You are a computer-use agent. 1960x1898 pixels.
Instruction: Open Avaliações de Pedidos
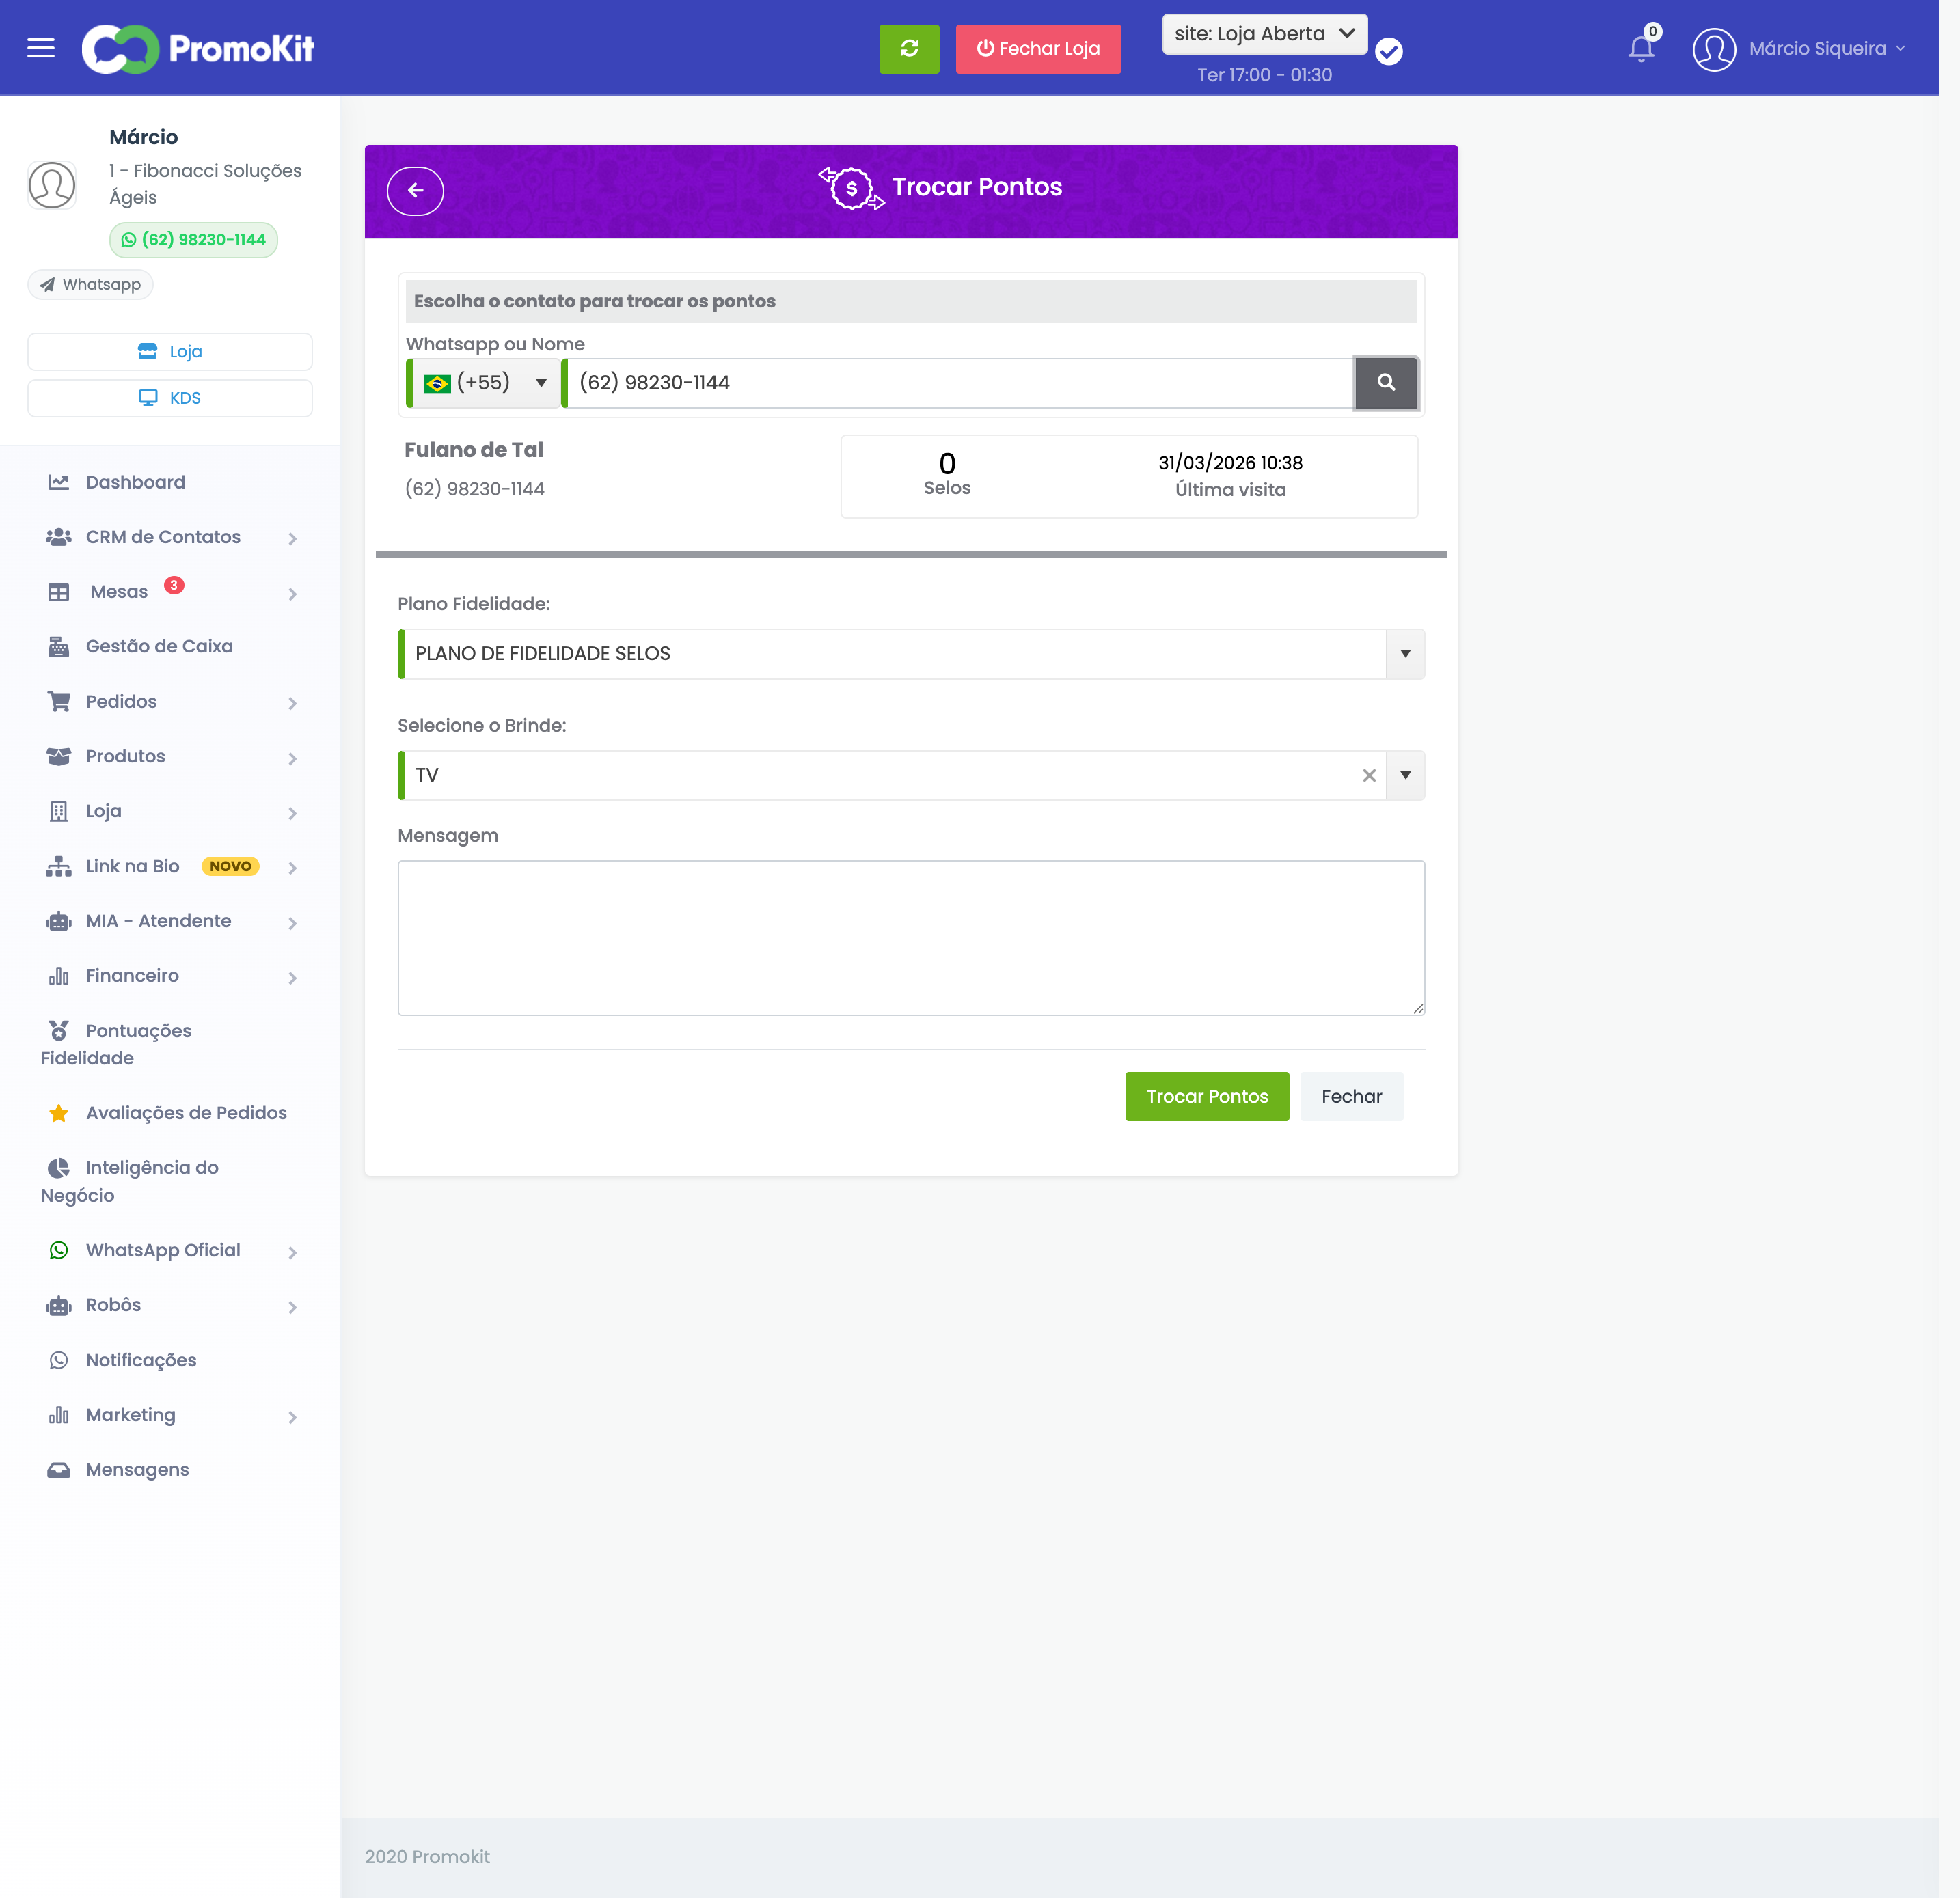pos(186,1113)
